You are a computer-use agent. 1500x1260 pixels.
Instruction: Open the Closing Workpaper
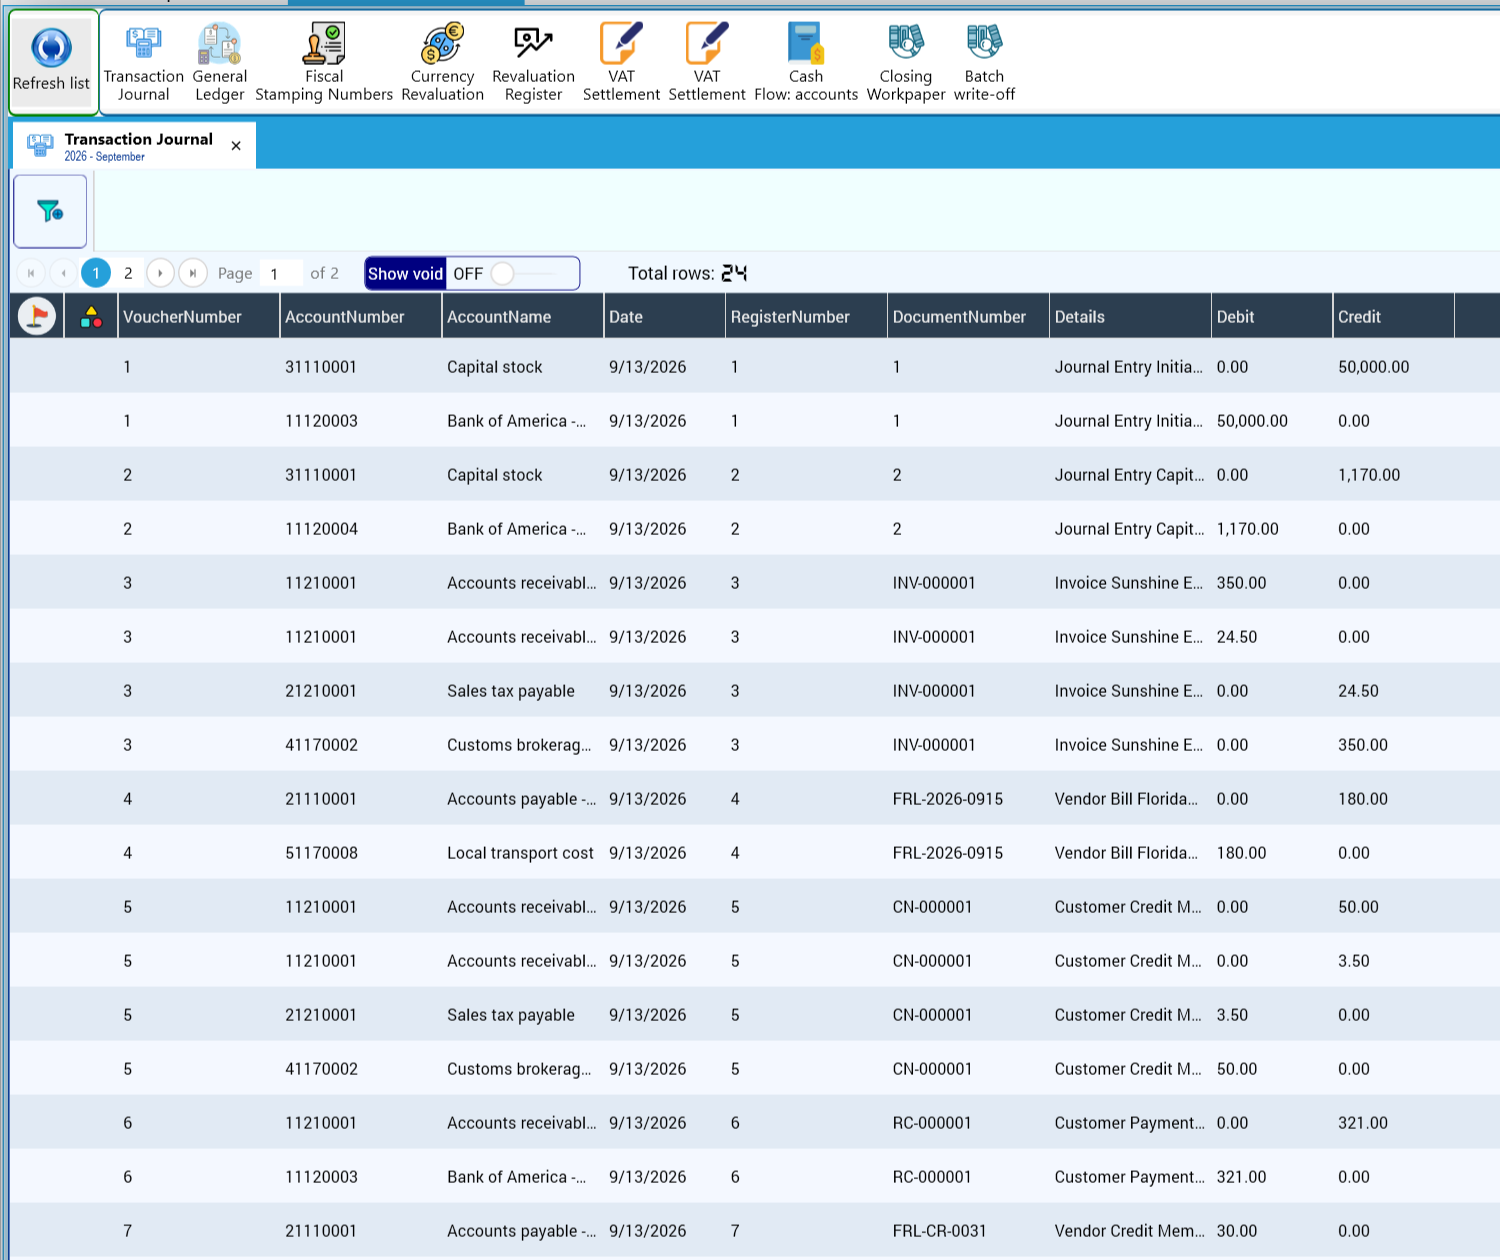(x=906, y=64)
